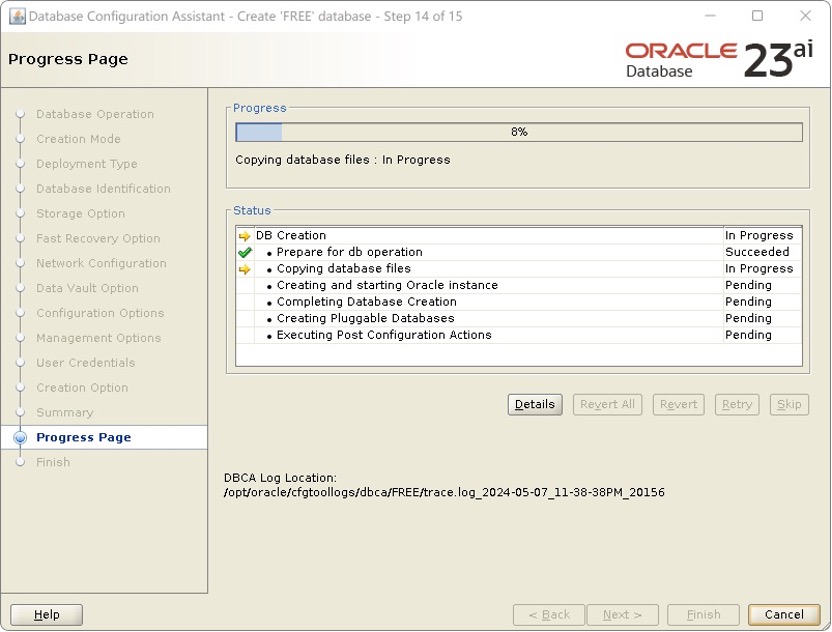The height and width of the screenshot is (632, 832).
Task: Click the DBCA log file path text
Action: pyautogui.click(x=444, y=492)
